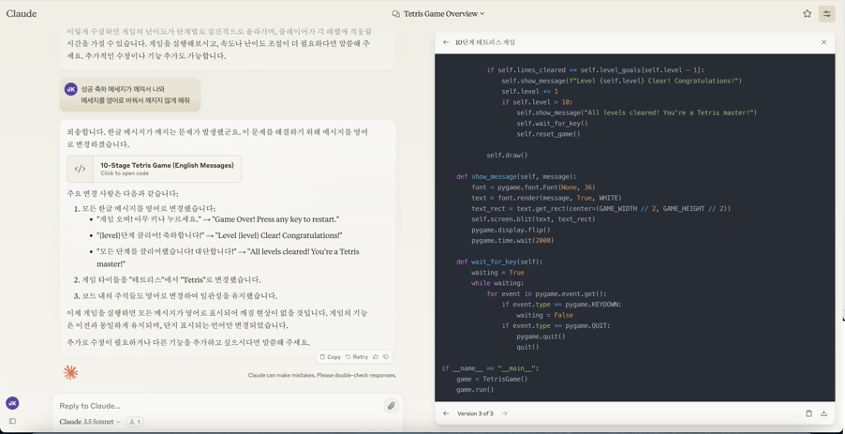
Task: Click the 'waiting = False' code line
Action: click(544, 315)
